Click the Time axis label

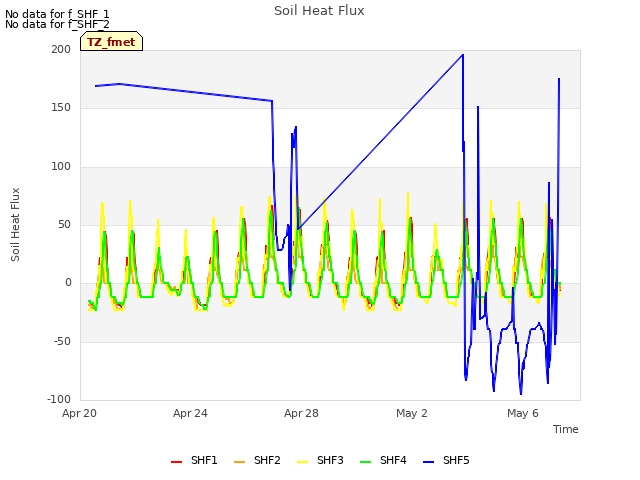[x=566, y=429]
